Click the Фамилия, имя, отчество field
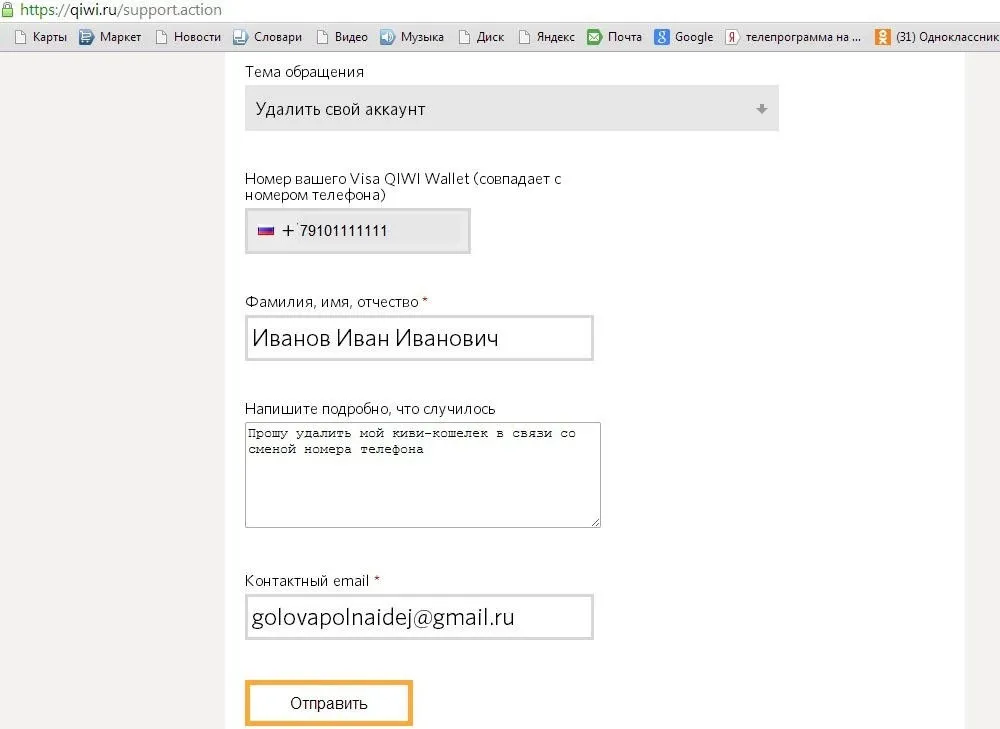Screen dimensions: 1000x729 418,338
